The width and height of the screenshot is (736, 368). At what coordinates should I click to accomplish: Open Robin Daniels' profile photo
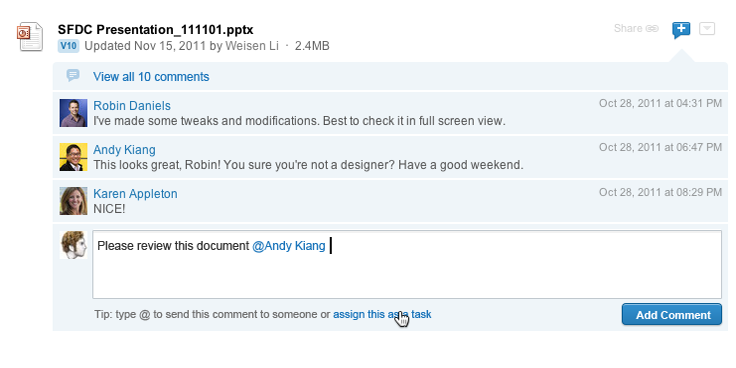(x=73, y=113)
